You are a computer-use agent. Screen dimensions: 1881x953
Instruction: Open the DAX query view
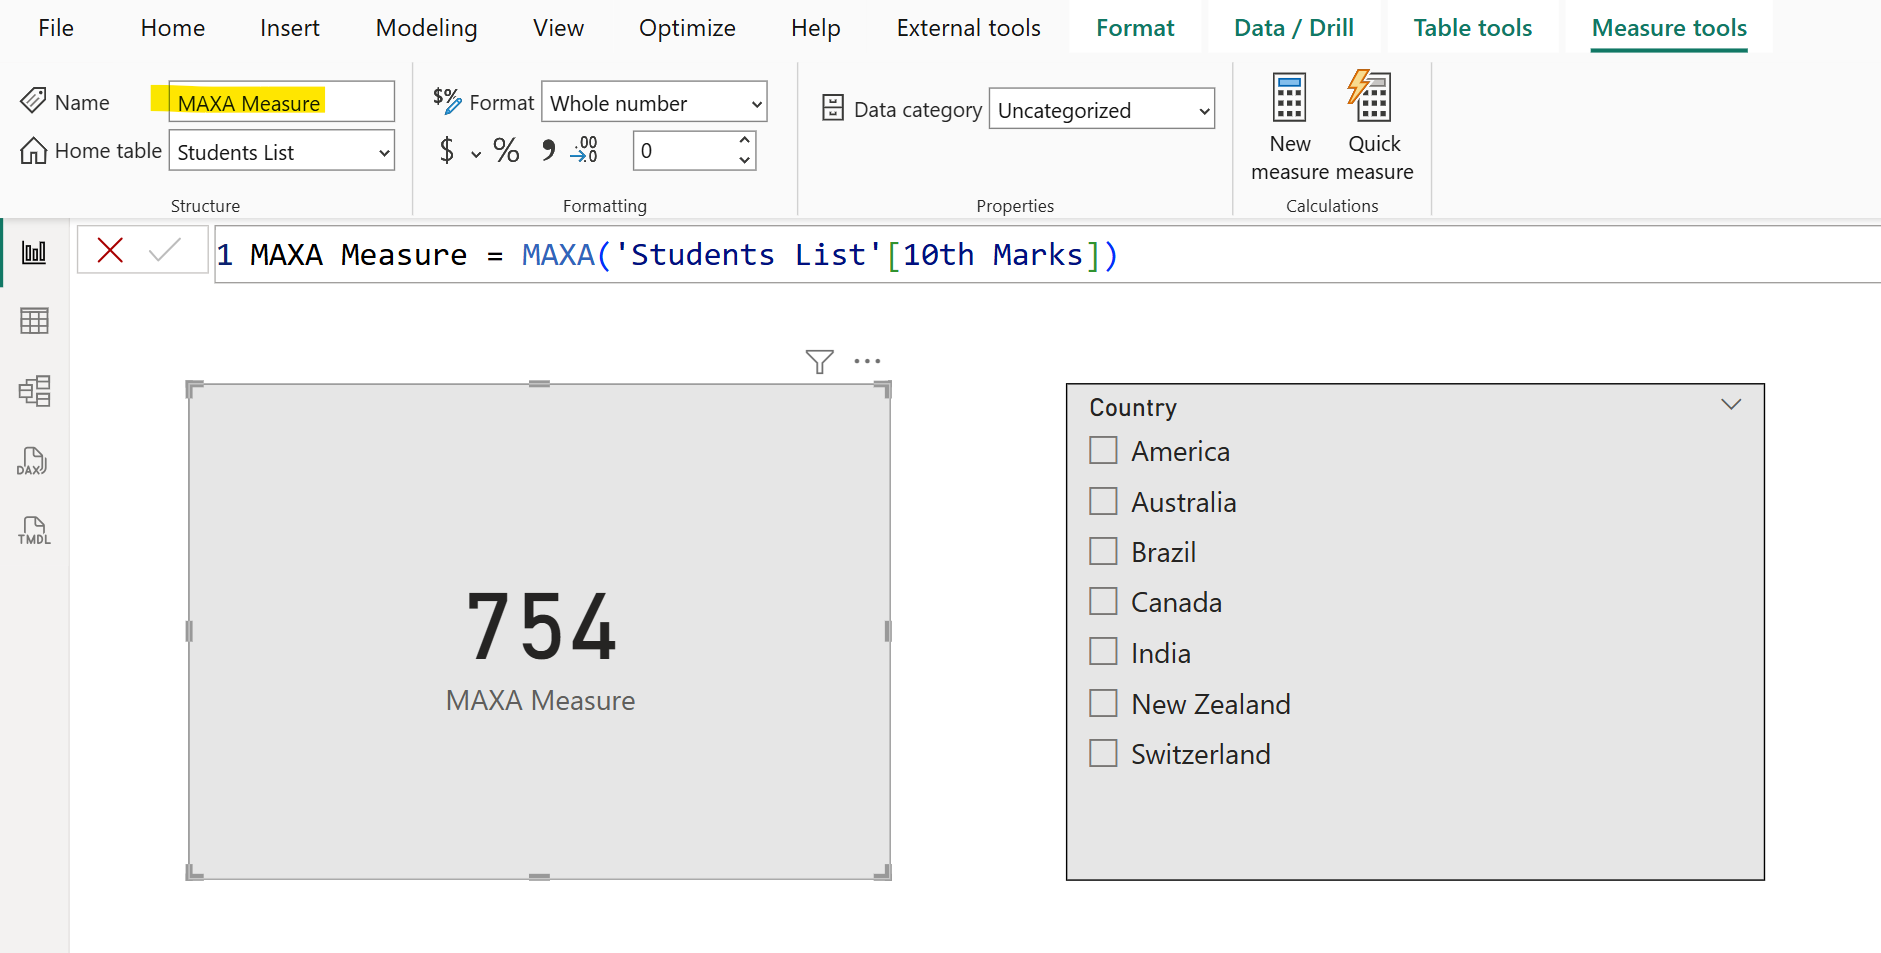click(x=33, y=461)
